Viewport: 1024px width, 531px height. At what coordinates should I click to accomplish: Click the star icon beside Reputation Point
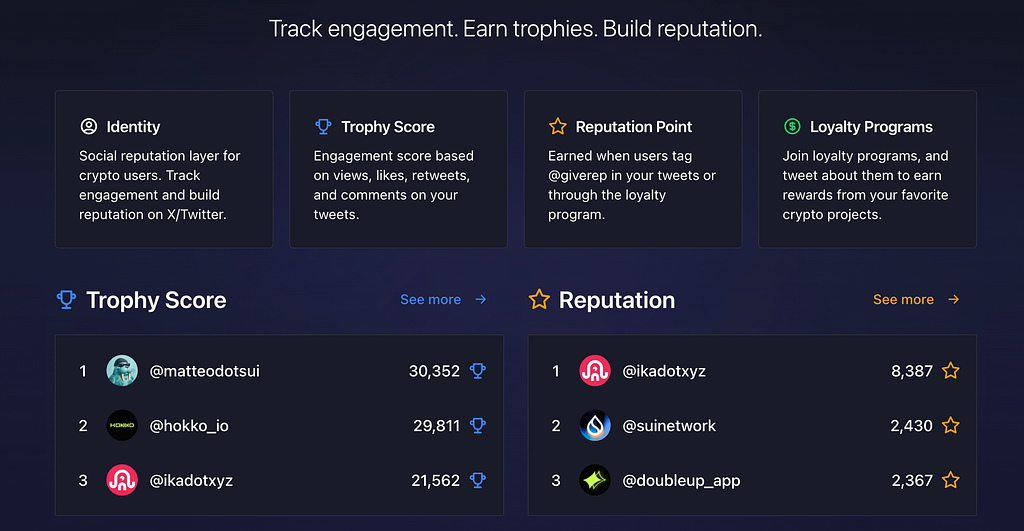click(558, 126)
